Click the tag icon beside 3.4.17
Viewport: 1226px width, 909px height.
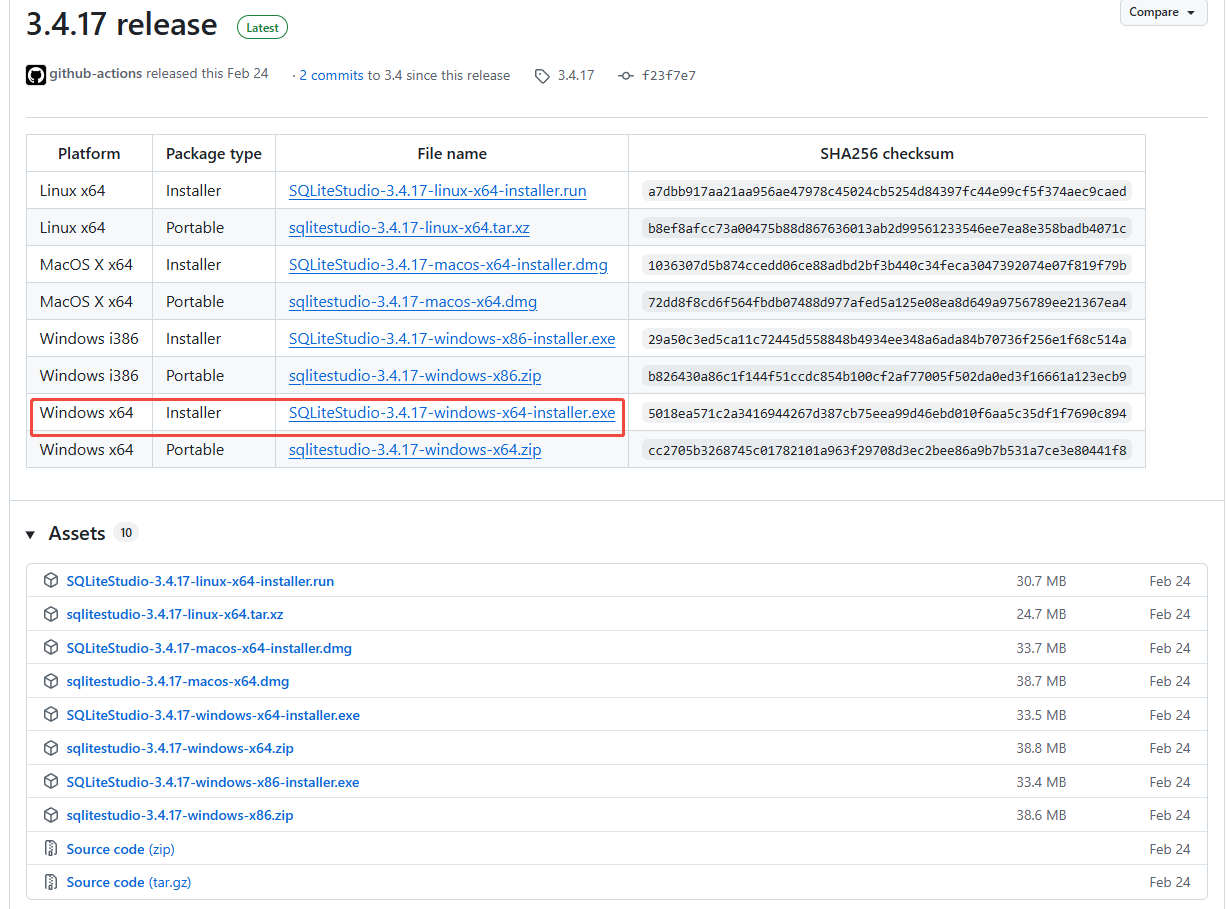pyautogui.click(x=542, y=76)
